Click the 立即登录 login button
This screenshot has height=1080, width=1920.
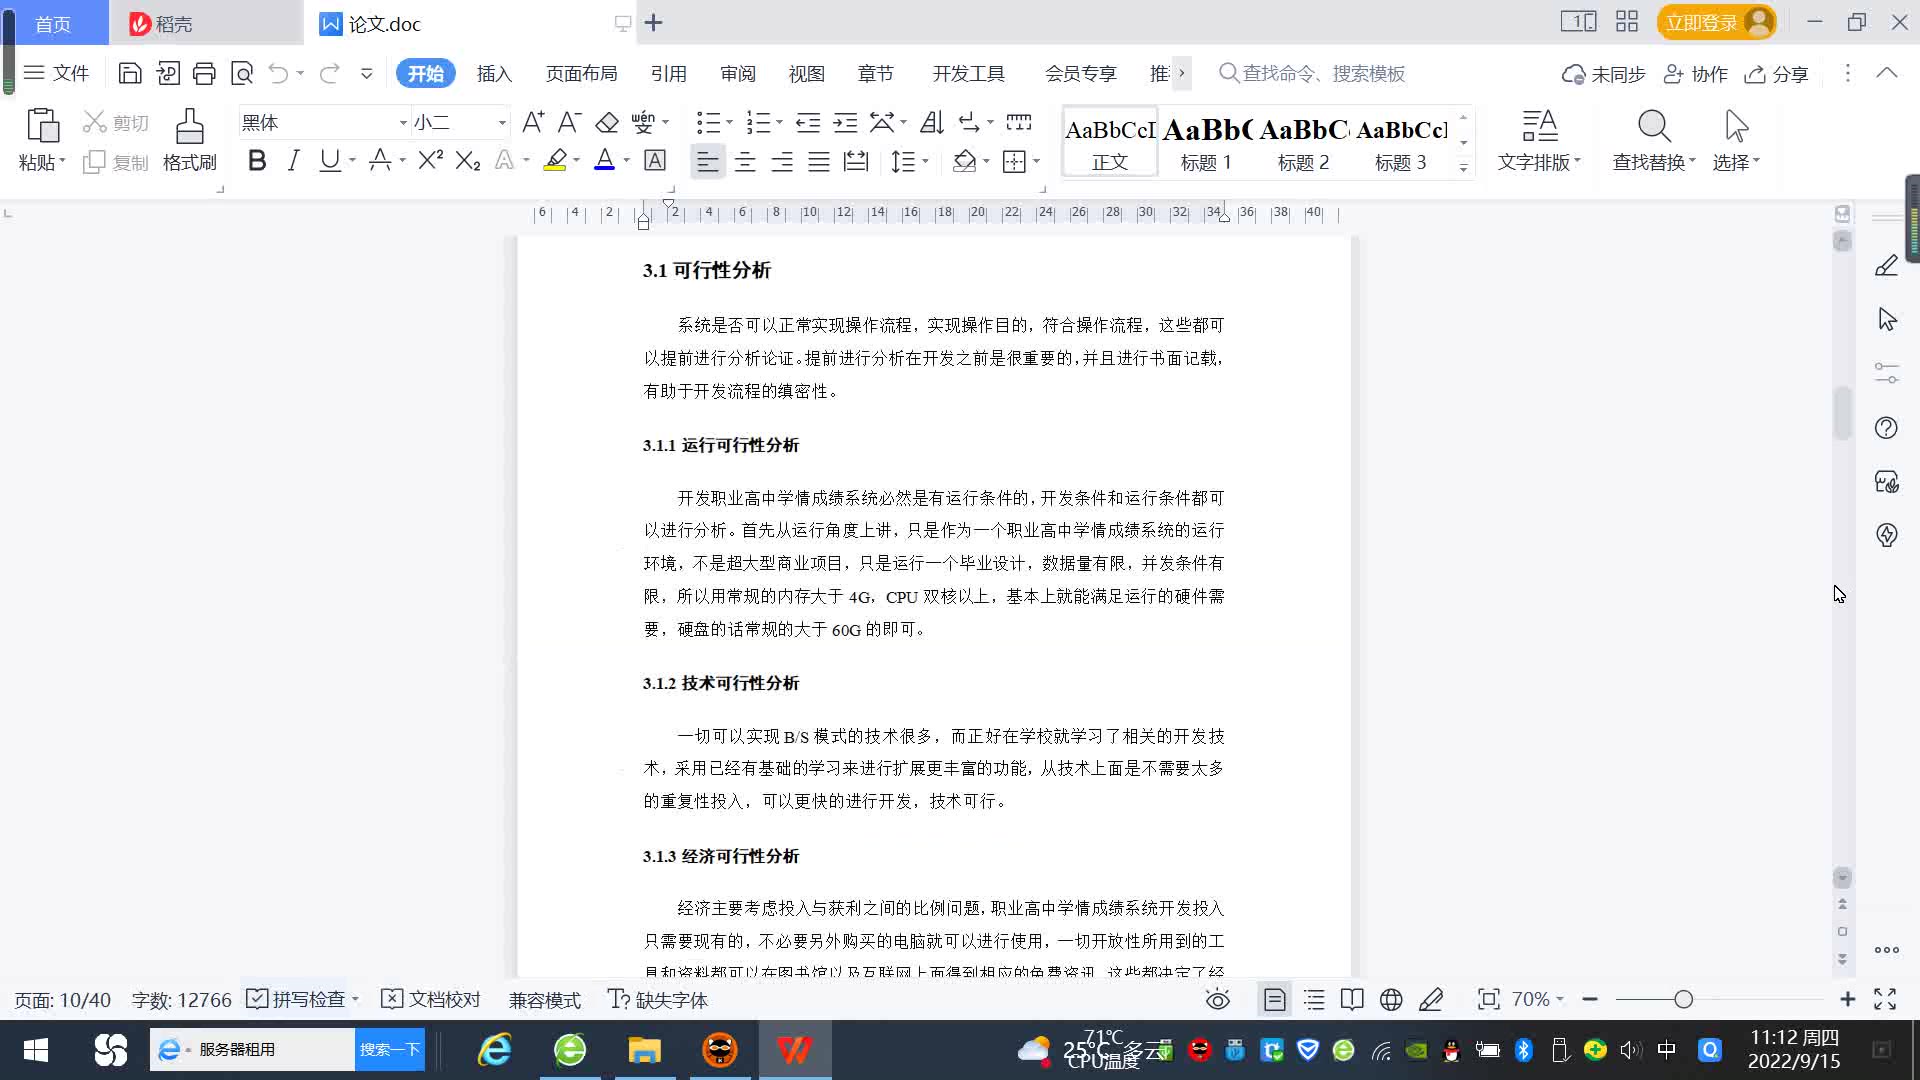click(x=1702, y=23)
